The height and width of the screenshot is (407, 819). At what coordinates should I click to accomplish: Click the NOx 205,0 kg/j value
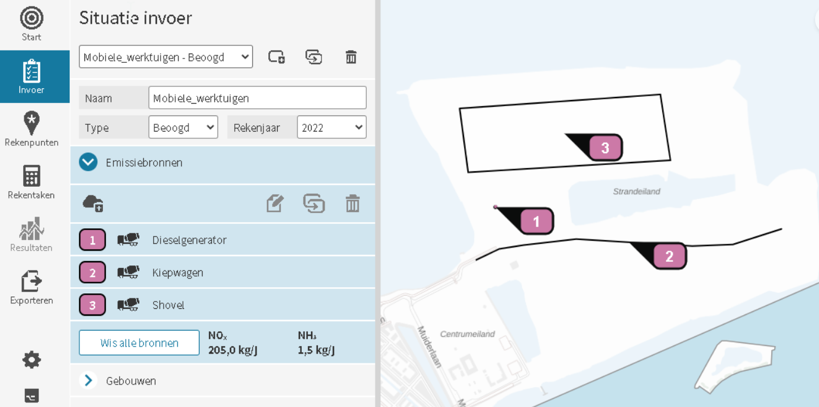(x=232, y=350)
